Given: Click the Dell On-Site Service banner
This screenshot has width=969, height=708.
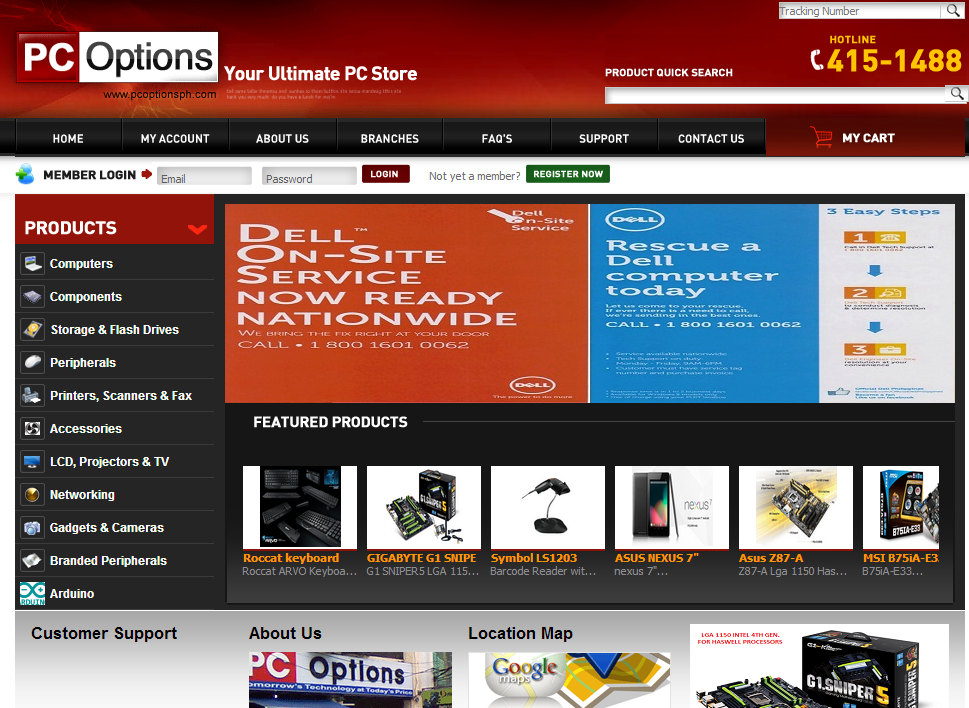Looking at the screenshot, I should tap(407, 303).
